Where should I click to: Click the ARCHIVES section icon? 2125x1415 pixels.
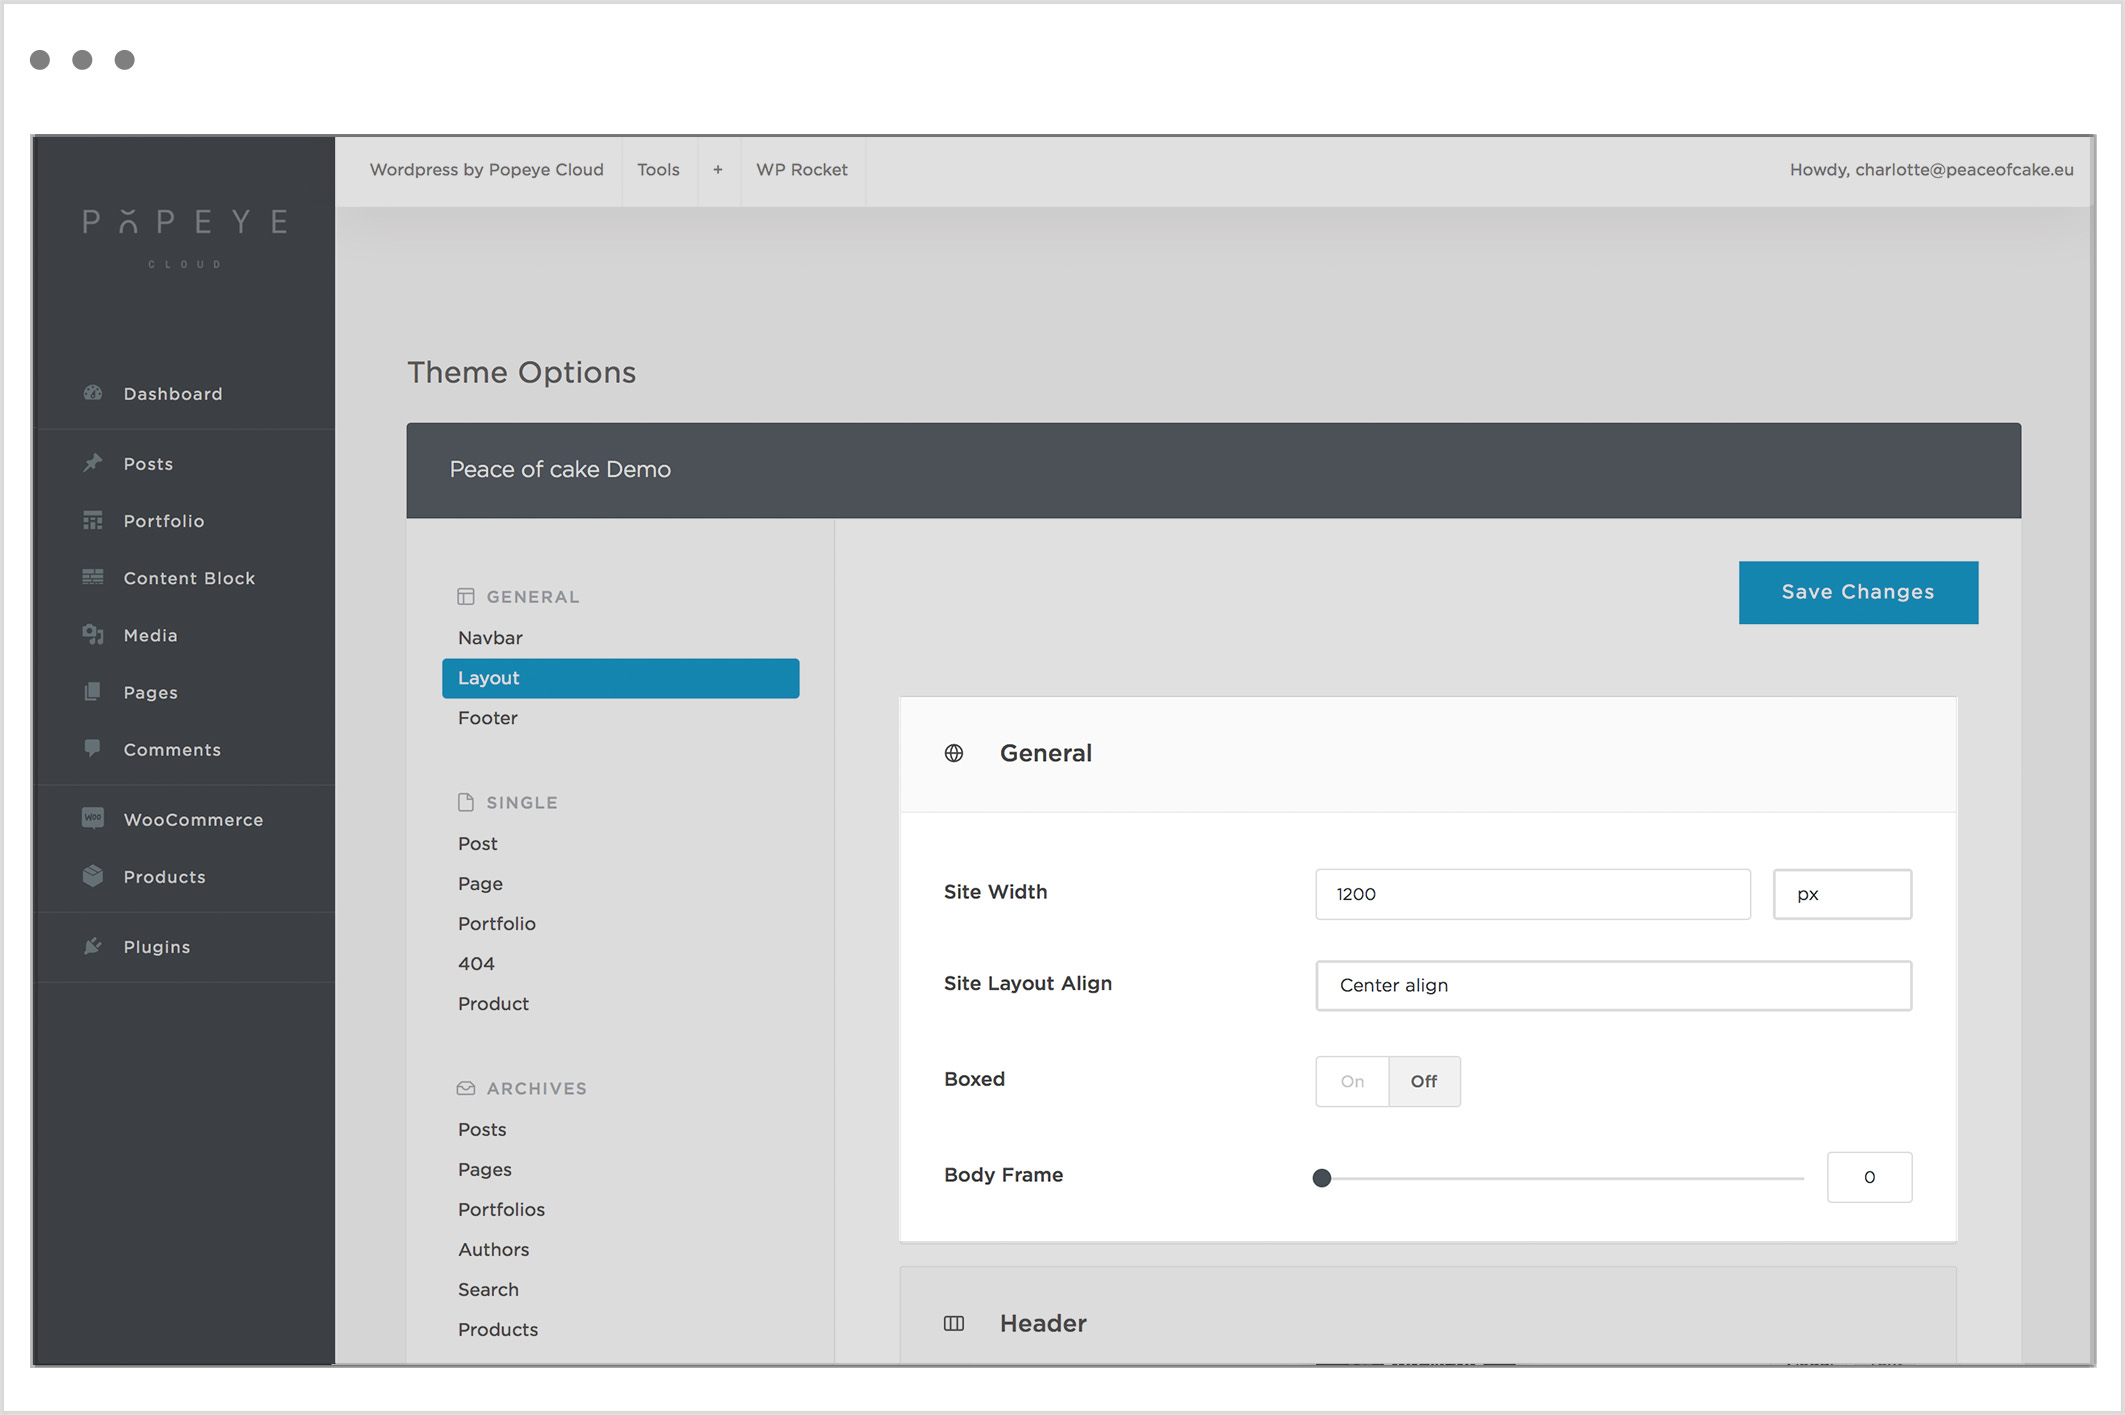click(x=466, y=1088)
